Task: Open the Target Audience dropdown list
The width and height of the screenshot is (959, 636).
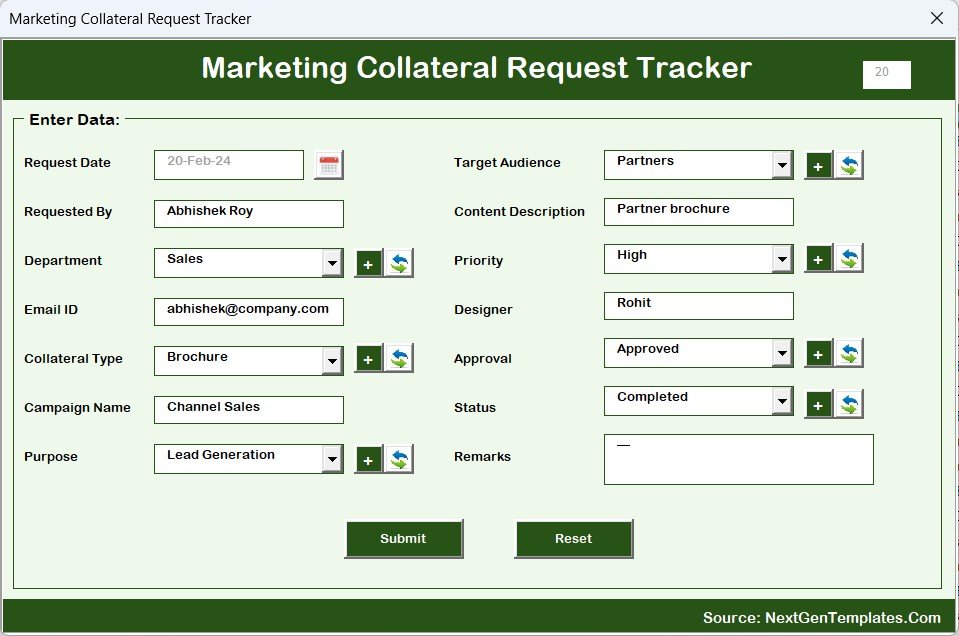Action: point(782,165)
